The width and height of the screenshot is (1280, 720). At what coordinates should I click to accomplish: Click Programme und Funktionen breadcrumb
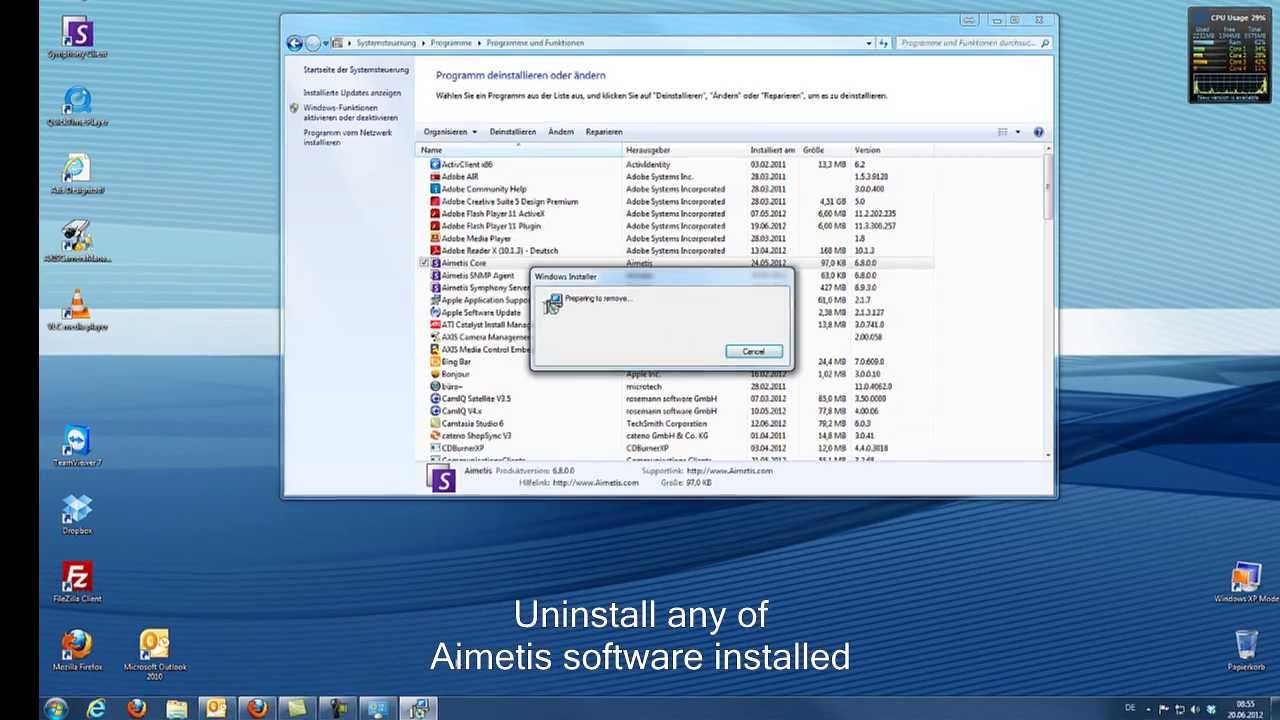(535, 43)
